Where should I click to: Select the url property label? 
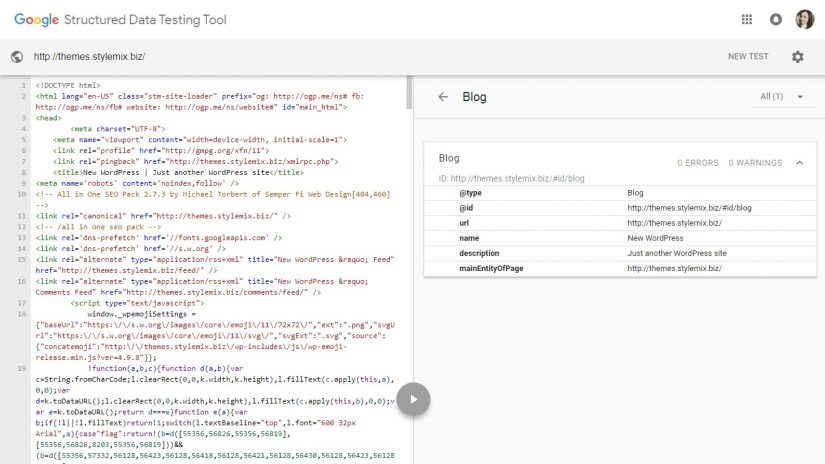(464, 223)
